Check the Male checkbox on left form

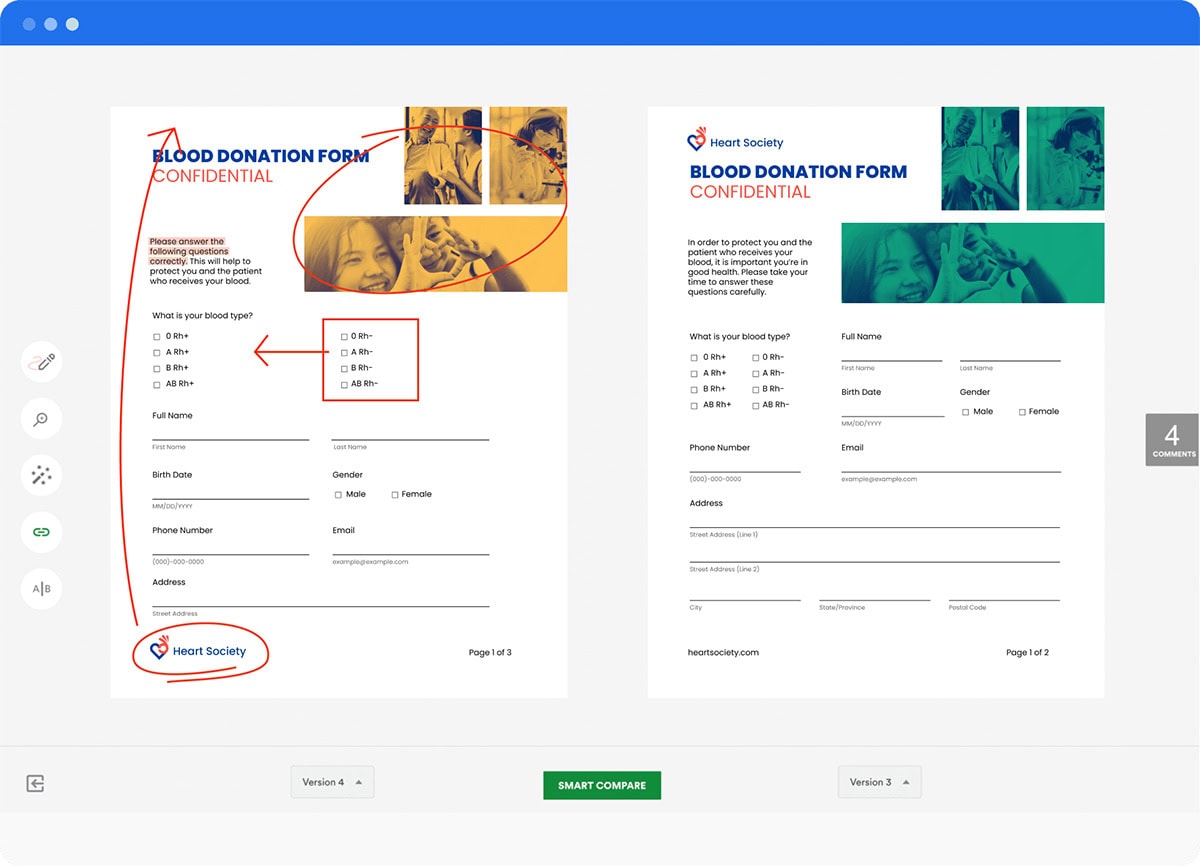[339, 495]
